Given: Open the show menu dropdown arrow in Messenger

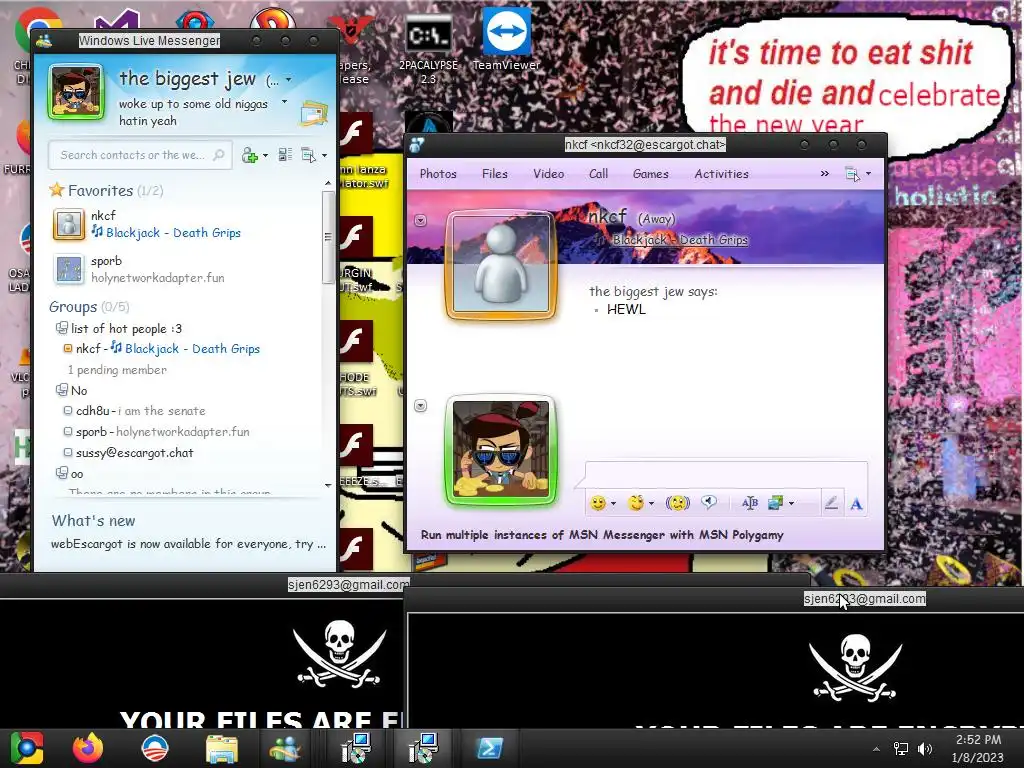Looking at the screenshot, I should point(324,155).
